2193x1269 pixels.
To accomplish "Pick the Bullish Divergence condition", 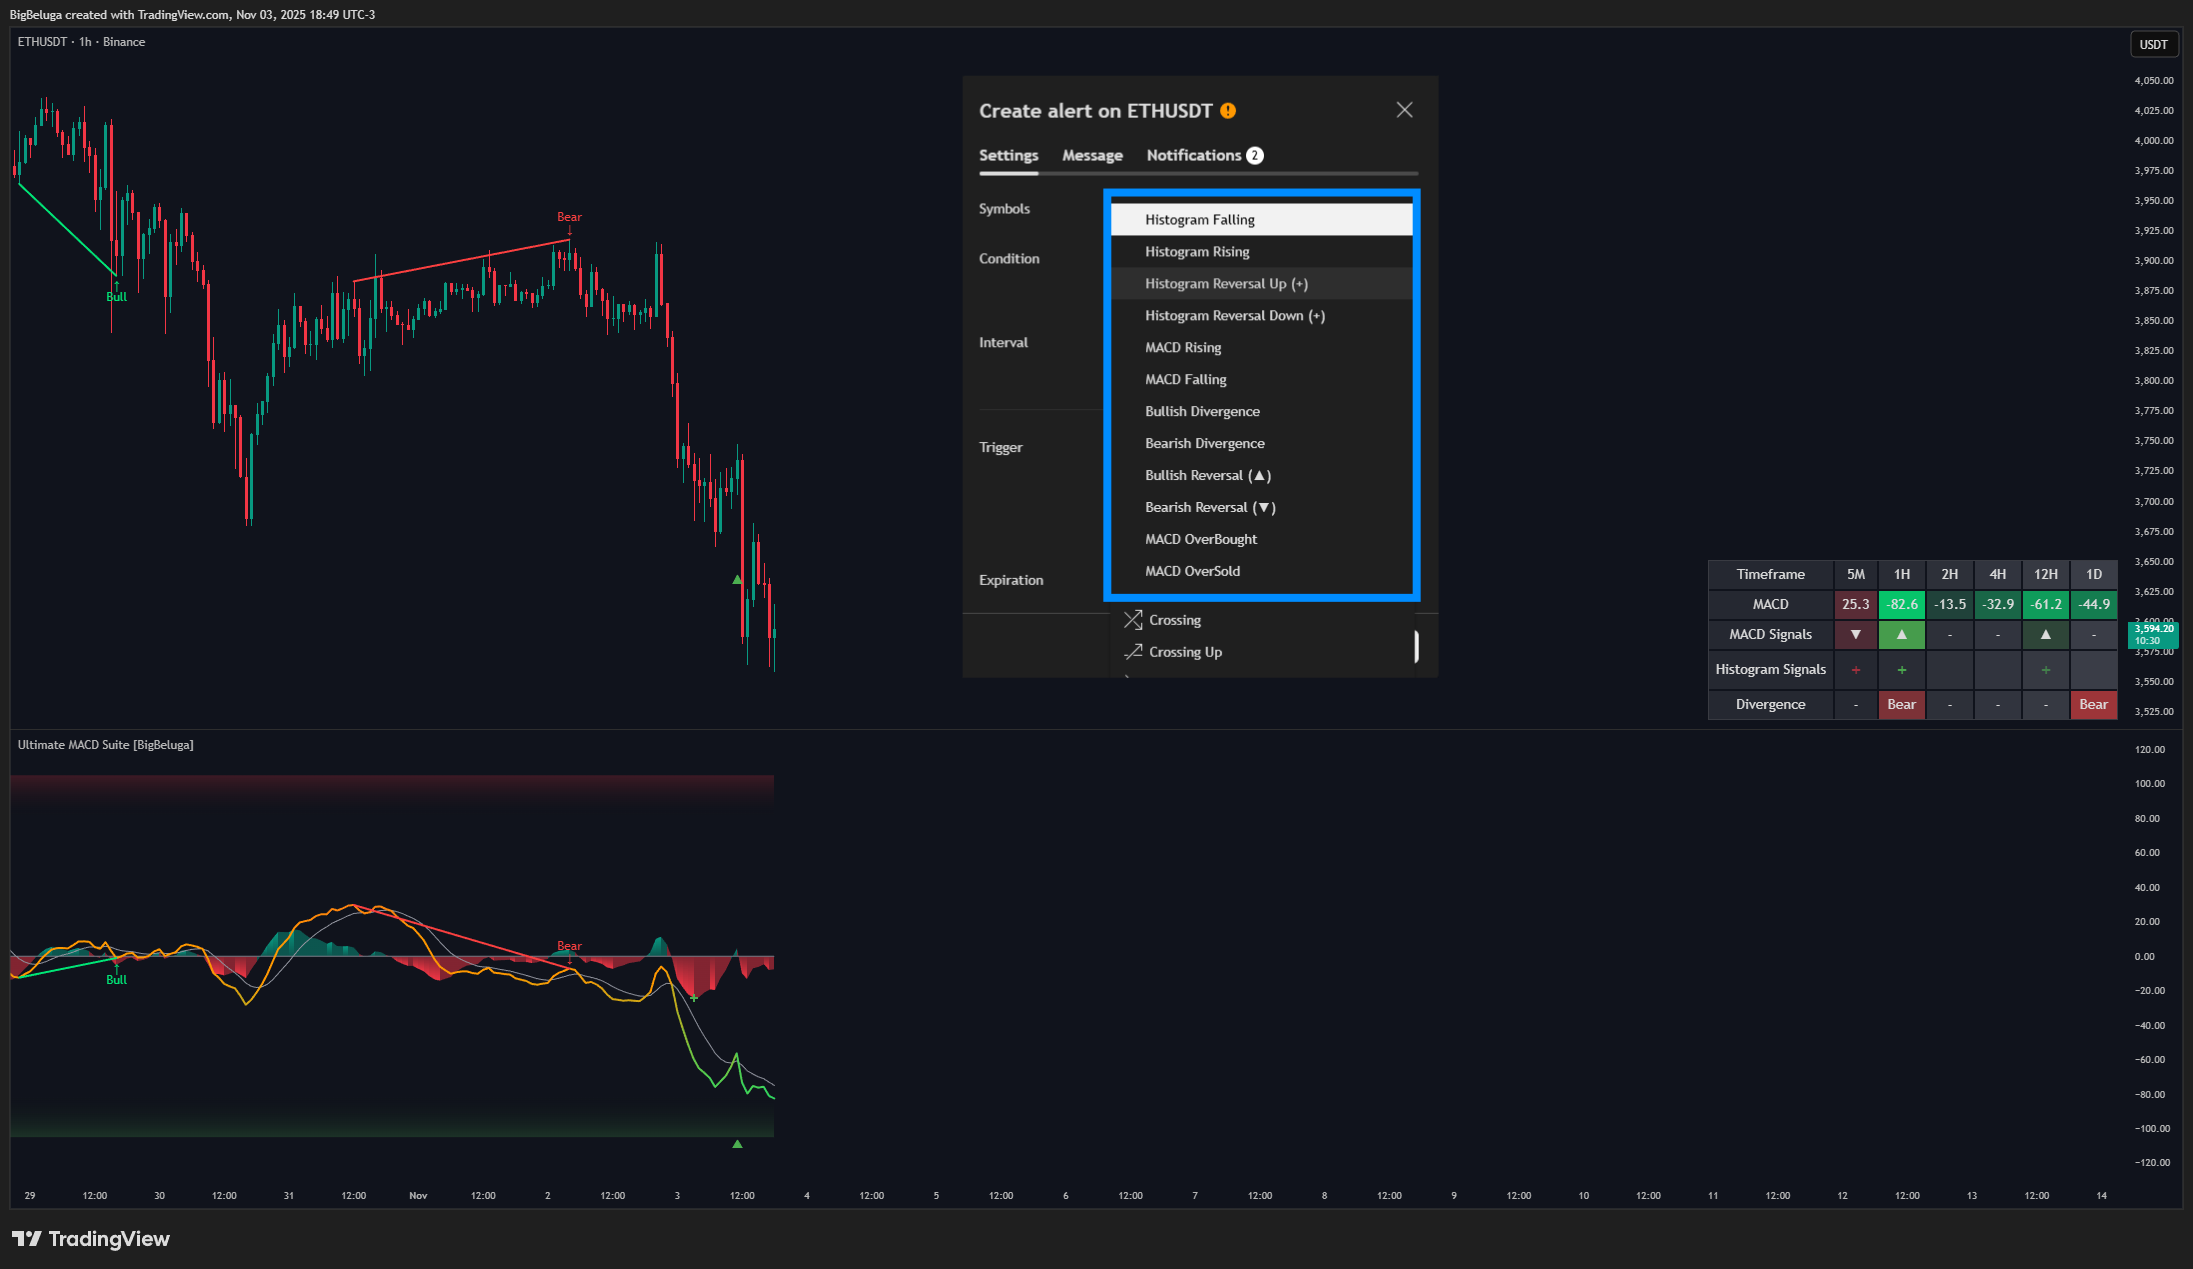I will pyautogui.click(x=1262, y=412).
